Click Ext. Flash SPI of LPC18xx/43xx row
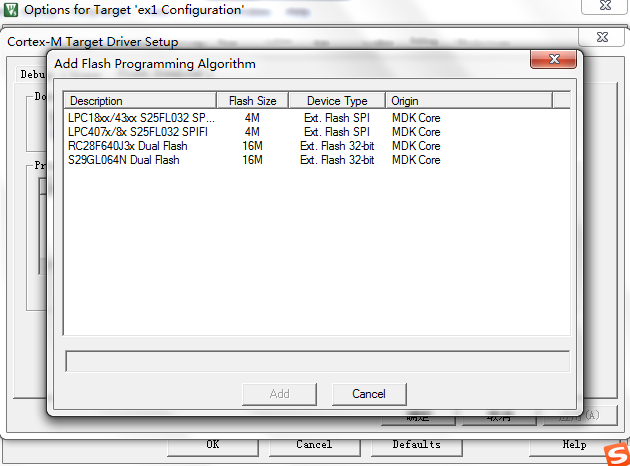 pyautogui.click(x=337, y=118)
